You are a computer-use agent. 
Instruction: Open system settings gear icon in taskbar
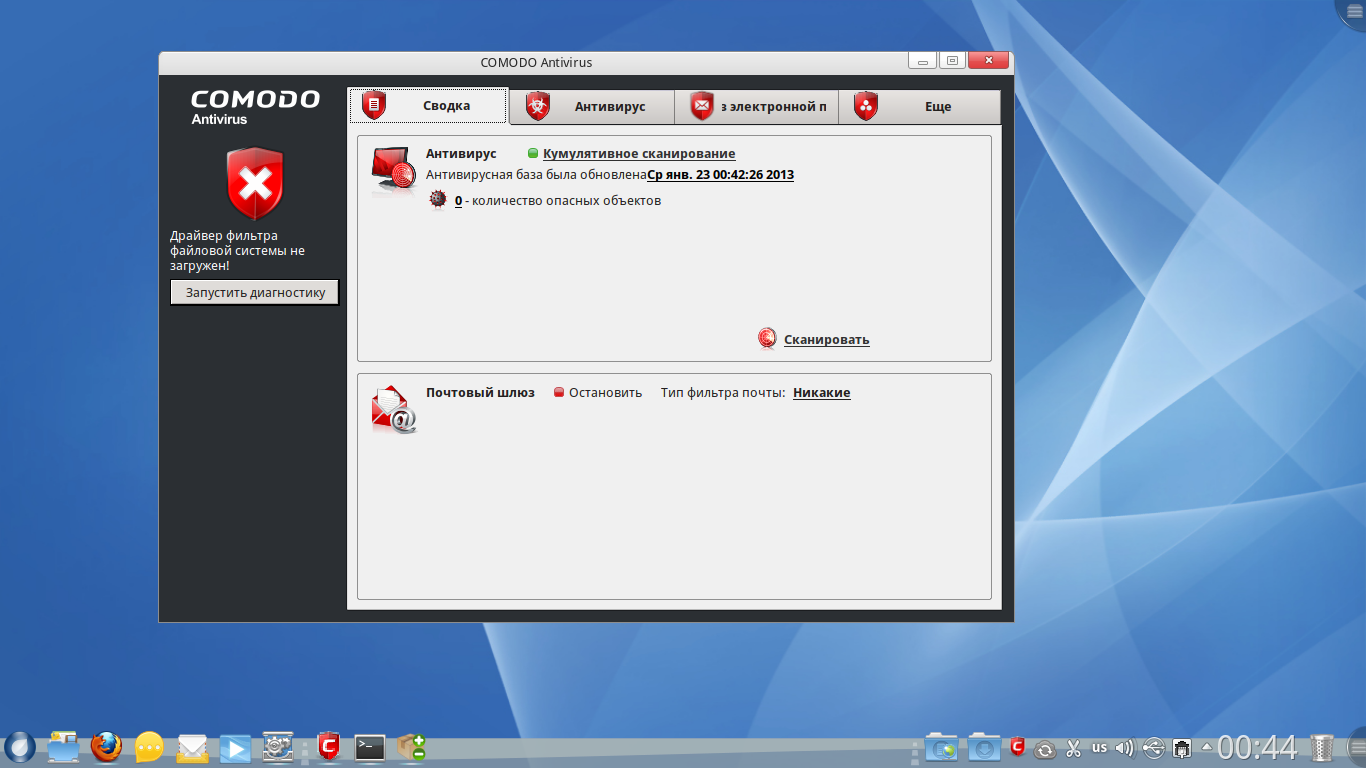[x=278, y=746]
